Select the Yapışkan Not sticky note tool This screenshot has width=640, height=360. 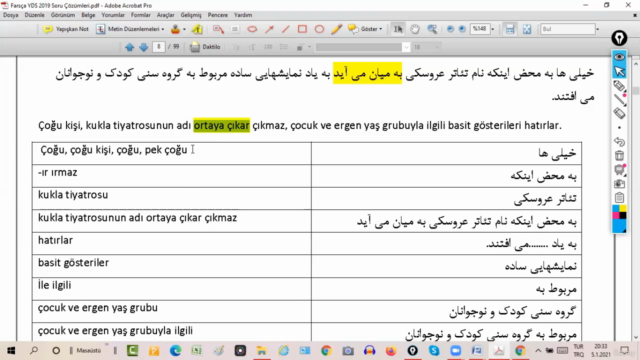point(66,29)
